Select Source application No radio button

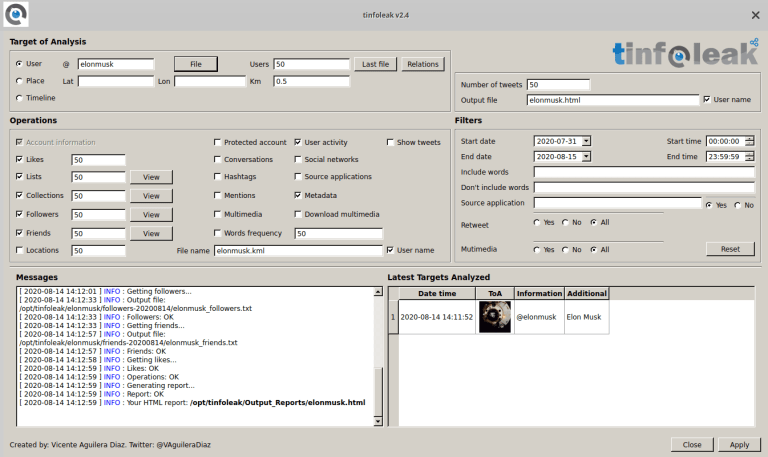click(x=738, y=205)
